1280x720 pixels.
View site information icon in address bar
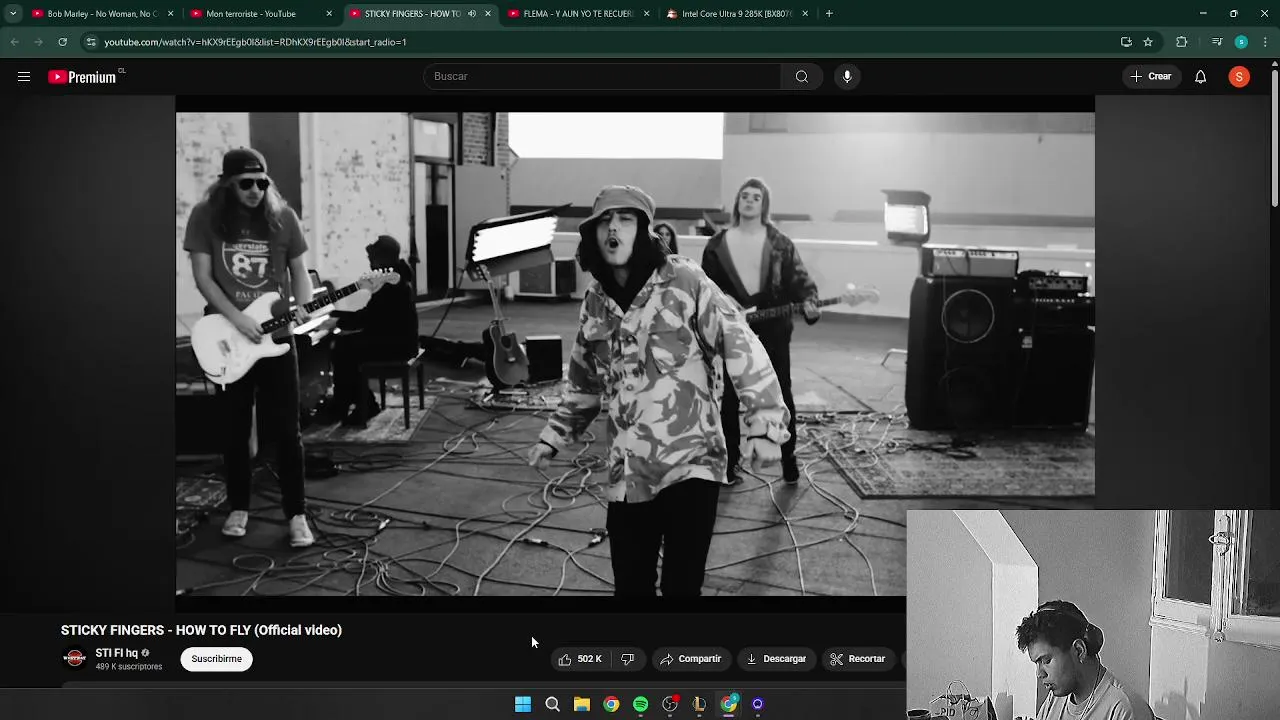(91, 42)
